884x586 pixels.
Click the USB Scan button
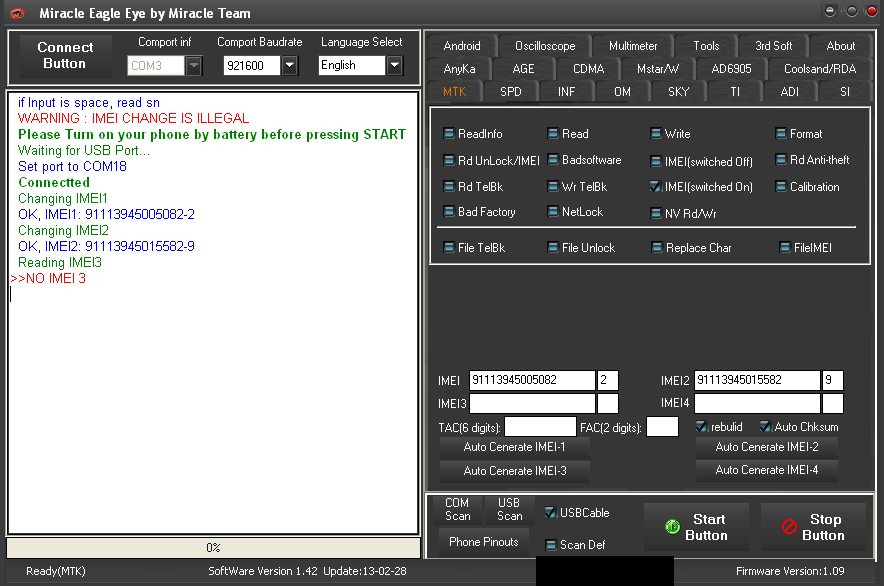coord(509,509)
